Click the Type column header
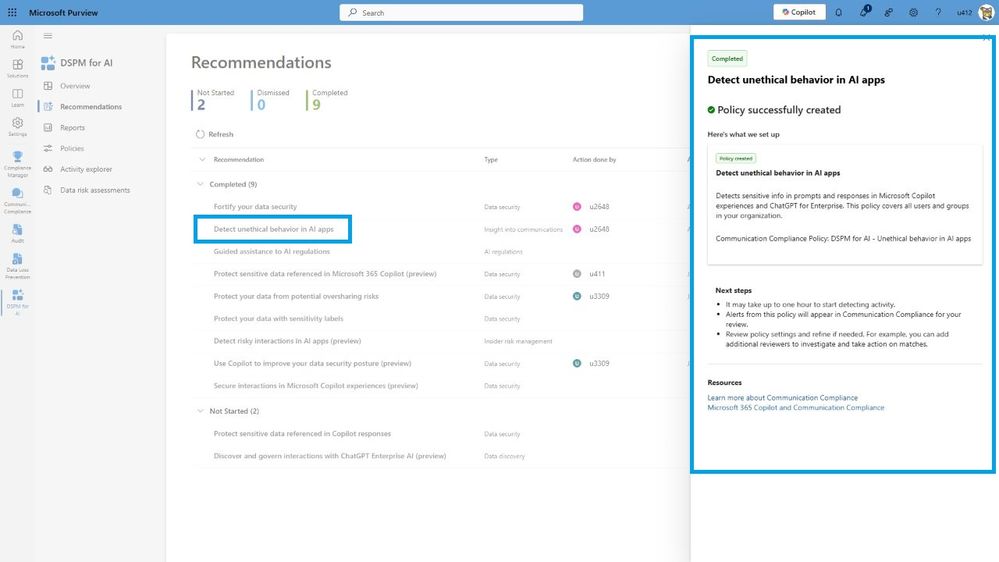Viewport: 999px width, 562px height. tap(491, 160)
